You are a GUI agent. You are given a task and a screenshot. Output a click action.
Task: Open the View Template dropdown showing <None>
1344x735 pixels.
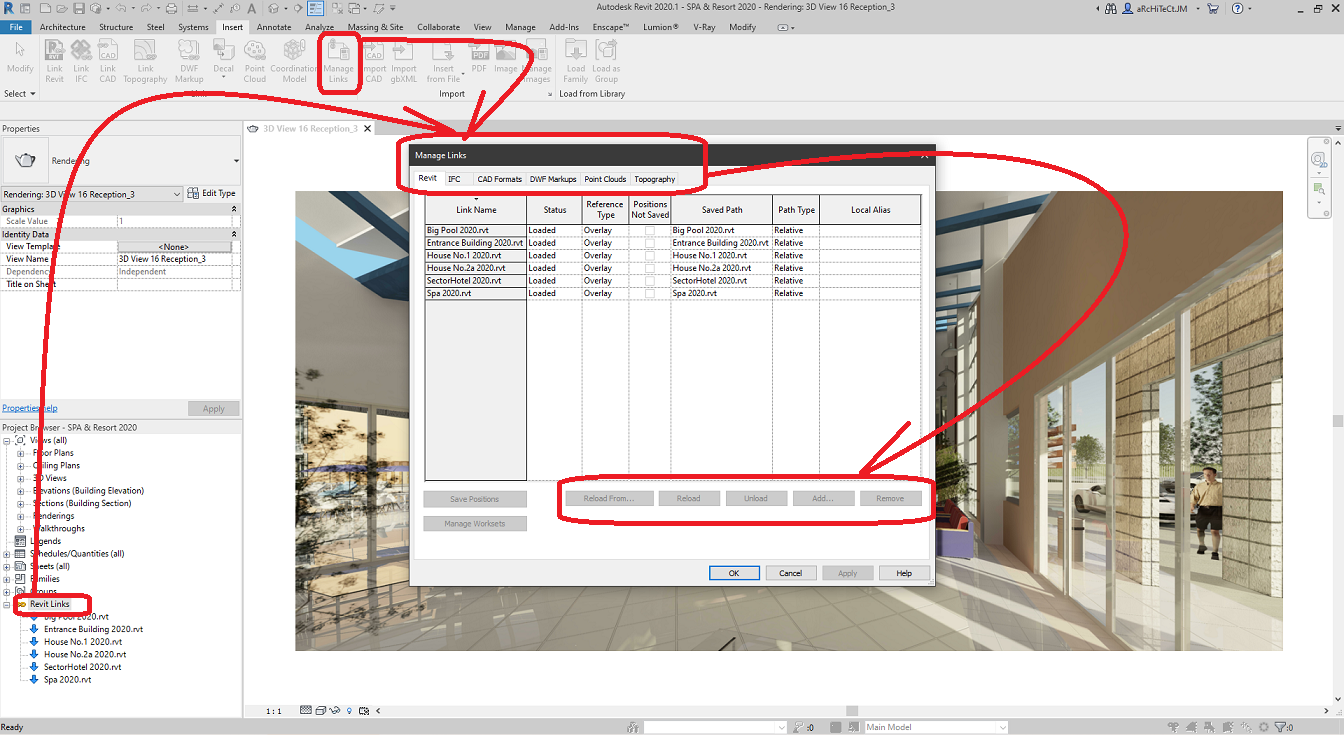click(x=176, y=245)
